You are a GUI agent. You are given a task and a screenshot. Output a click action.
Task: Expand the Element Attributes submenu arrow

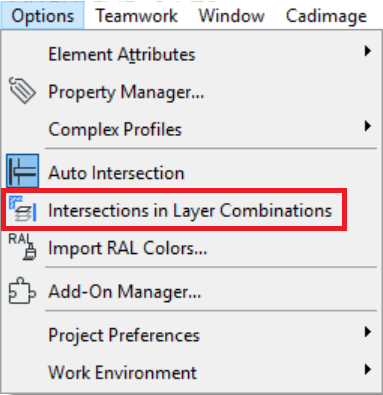point(368,51)
